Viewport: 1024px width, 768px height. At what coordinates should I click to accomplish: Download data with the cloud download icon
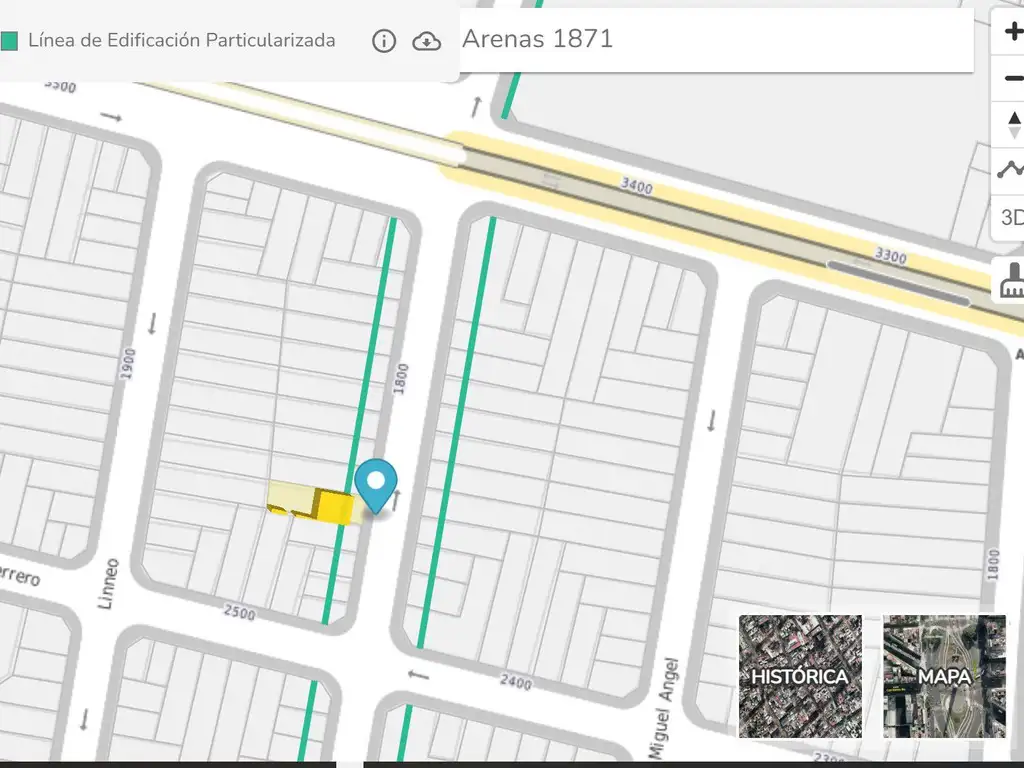click(426, 42)
